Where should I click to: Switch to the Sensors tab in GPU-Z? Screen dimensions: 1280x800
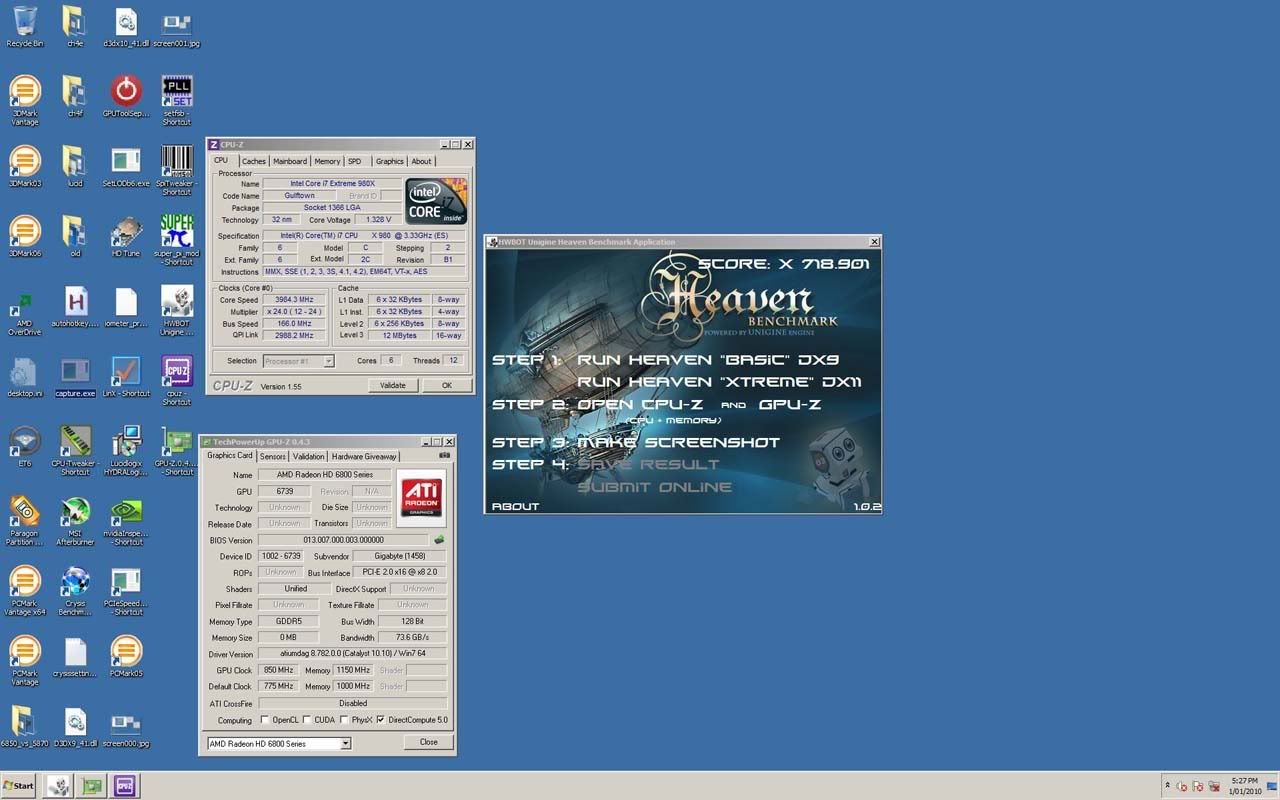pos(272,456)
